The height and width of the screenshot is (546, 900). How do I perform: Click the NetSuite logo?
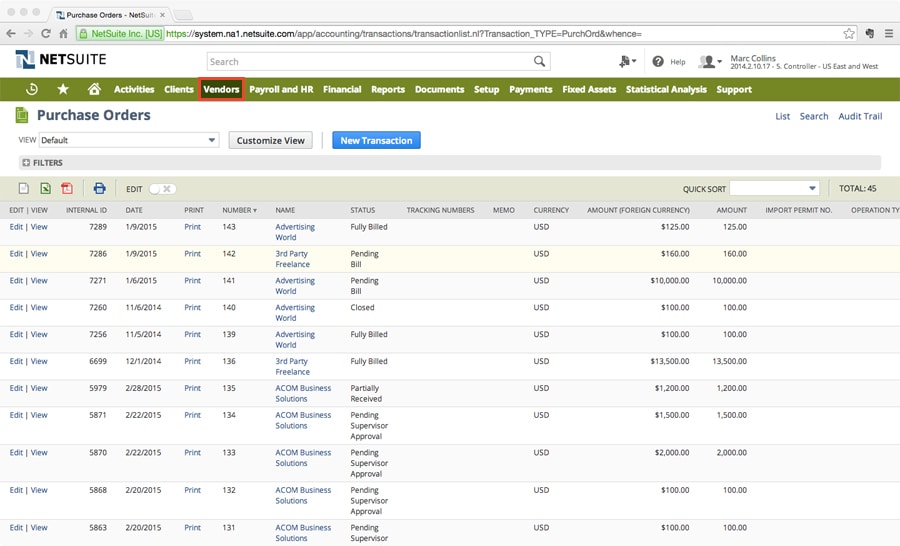pos(61,59)
